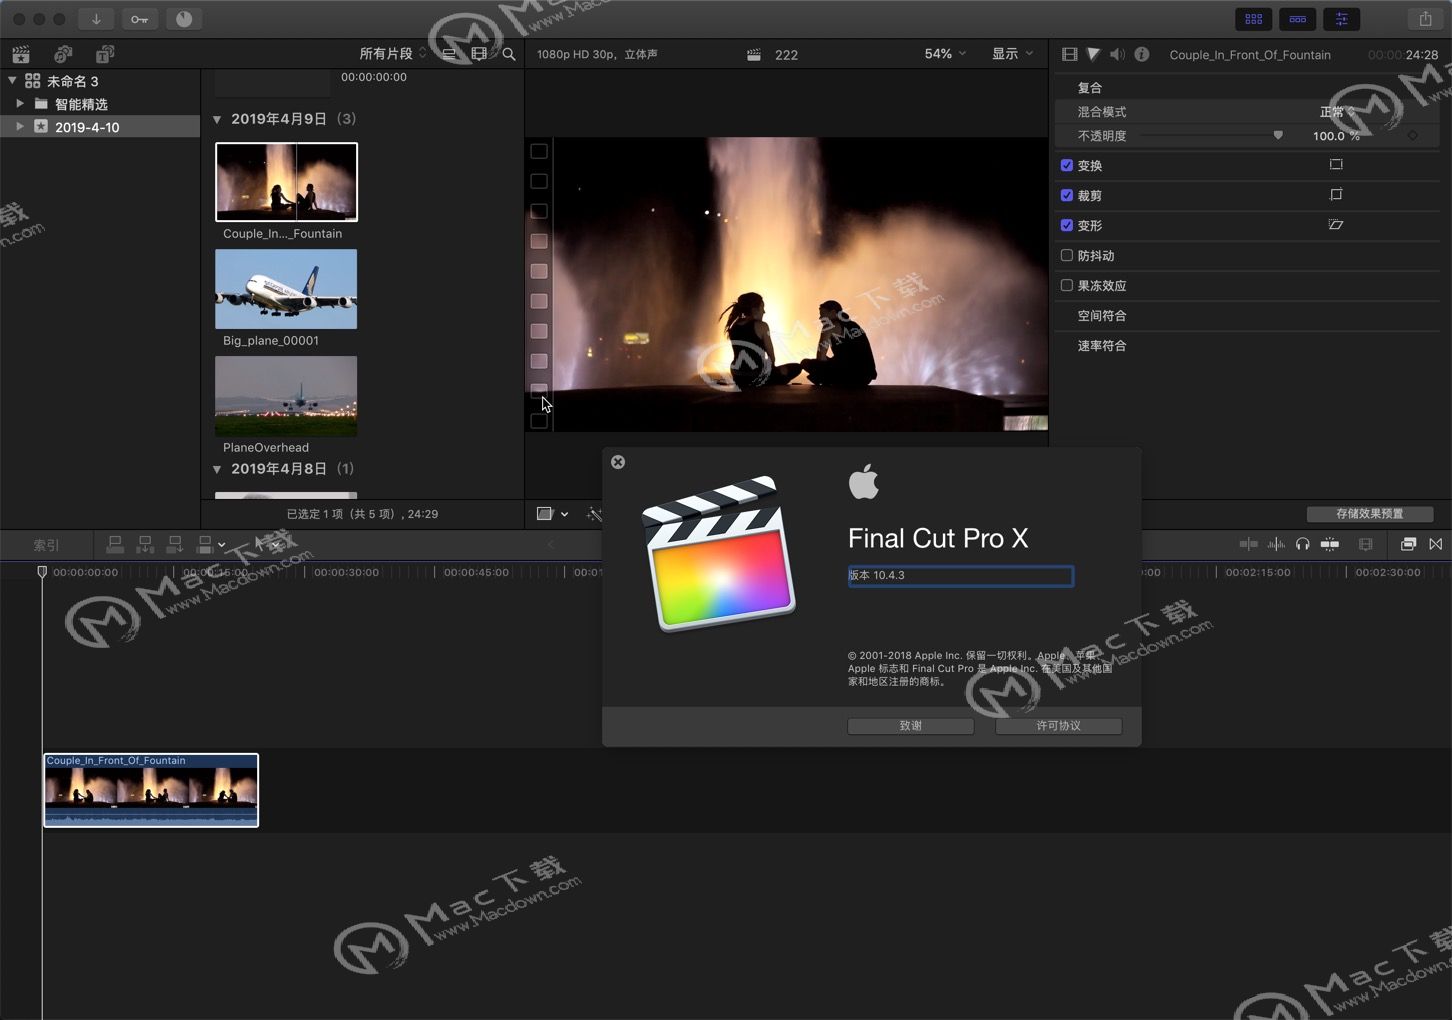The image size is (1452, 1020).
Task: Toggle skimming in the timeline
Action: coord(1249,544)
